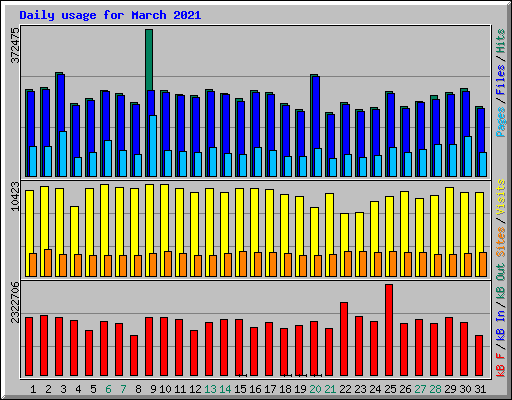
Task: Select the 2322706 kB axis label
Action: 15,302
